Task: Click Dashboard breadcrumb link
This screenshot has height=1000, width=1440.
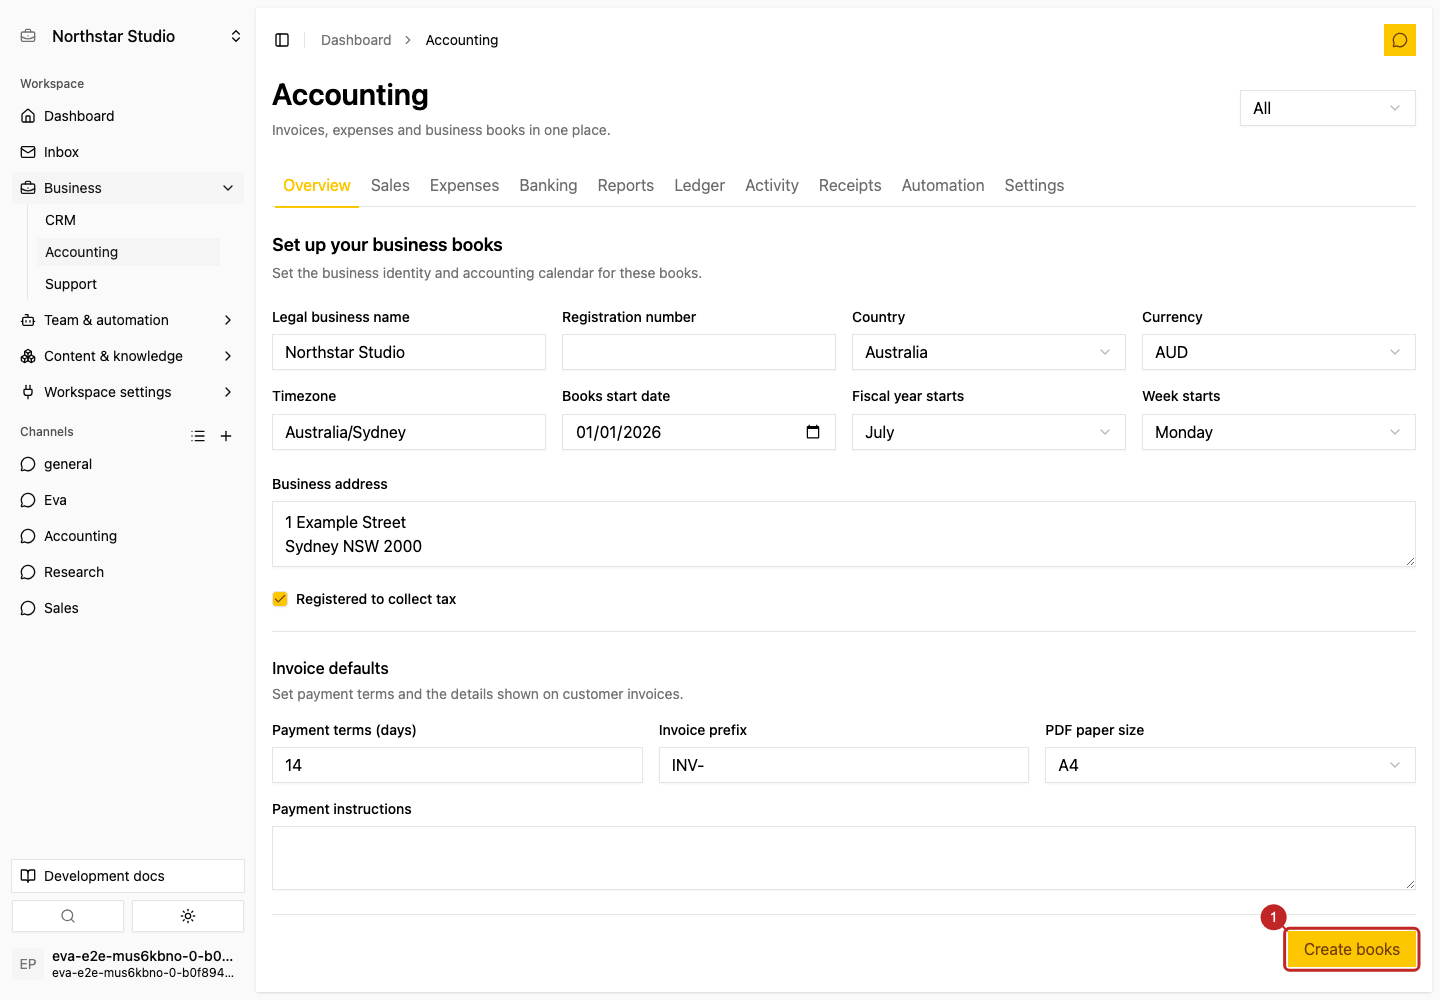Action: [356, 40]
